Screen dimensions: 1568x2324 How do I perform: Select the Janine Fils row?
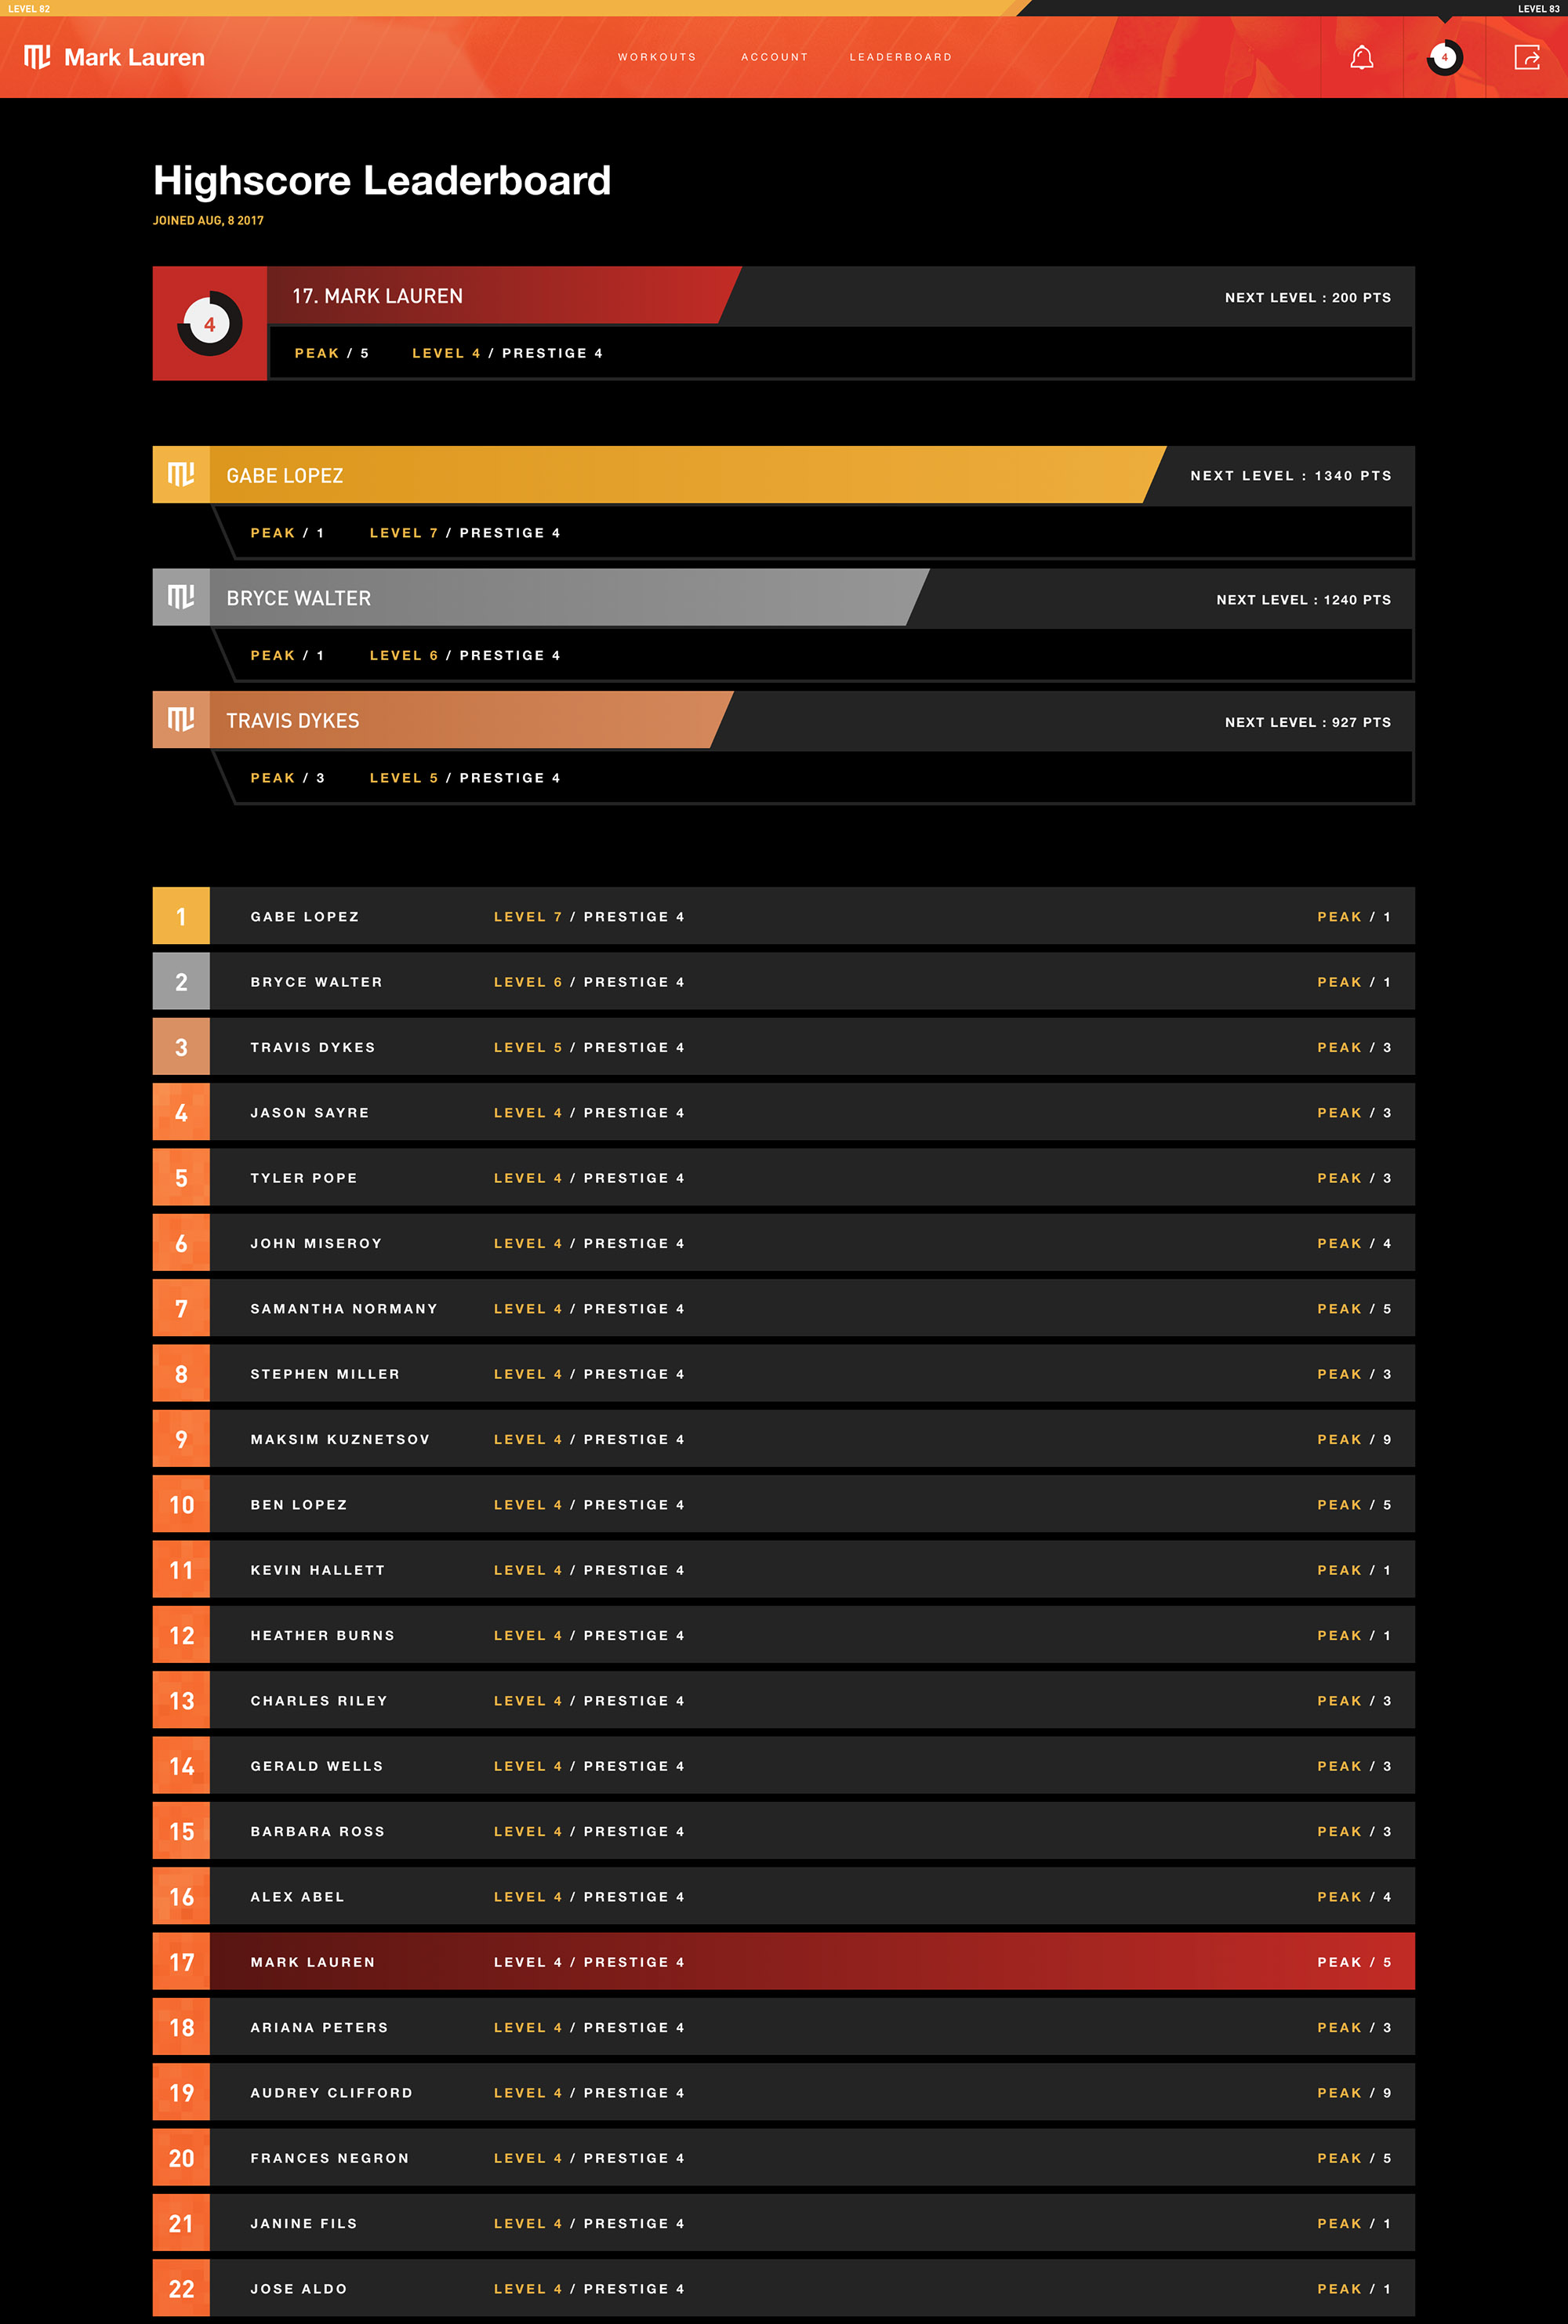pos(784,2223)
